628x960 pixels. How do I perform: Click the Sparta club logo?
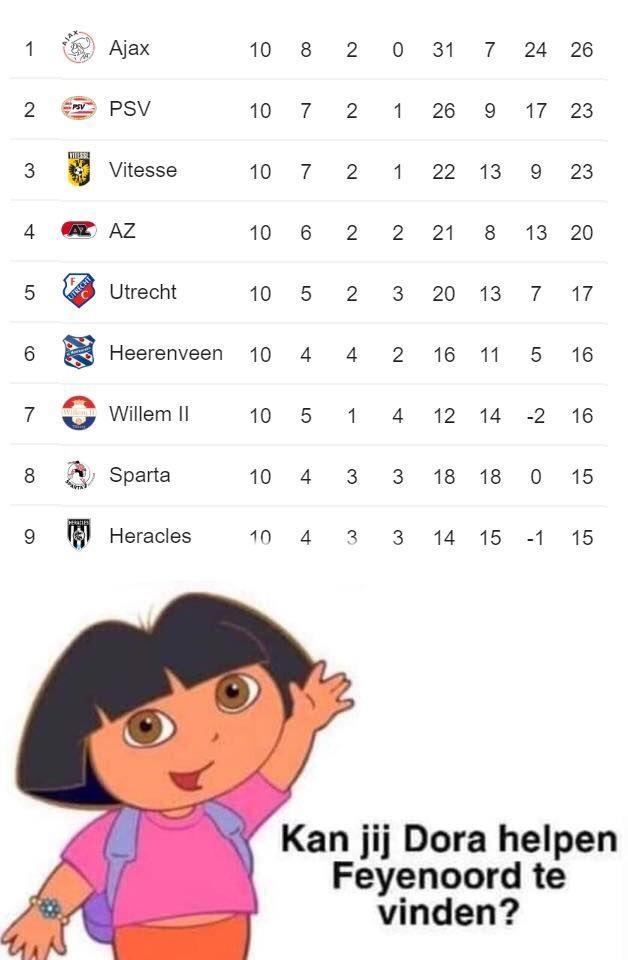coord(78,474)
